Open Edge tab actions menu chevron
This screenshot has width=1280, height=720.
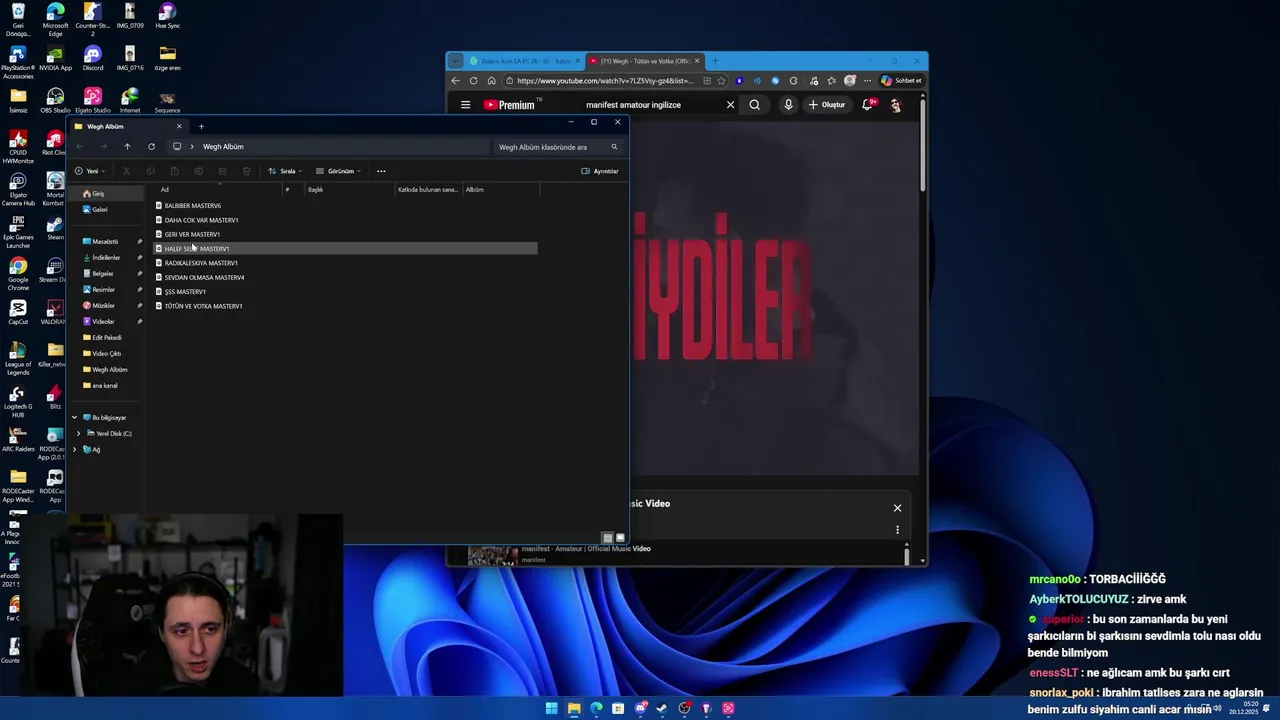click(x=455, y=61)
